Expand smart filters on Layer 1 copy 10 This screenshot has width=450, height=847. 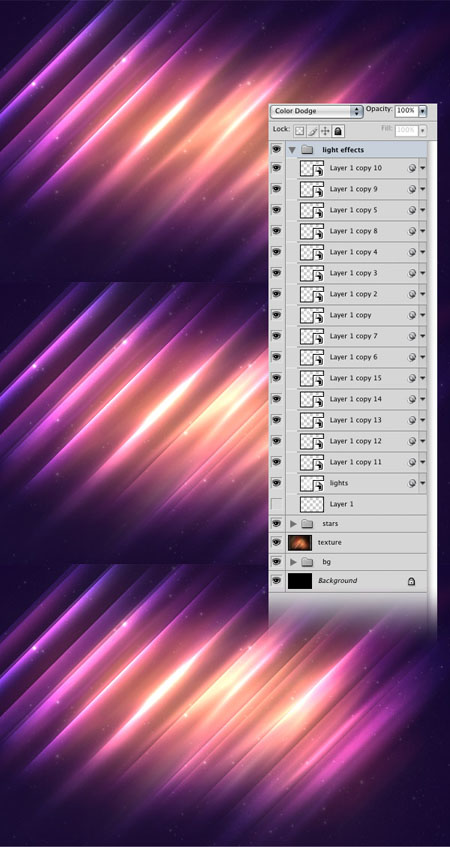422,169
